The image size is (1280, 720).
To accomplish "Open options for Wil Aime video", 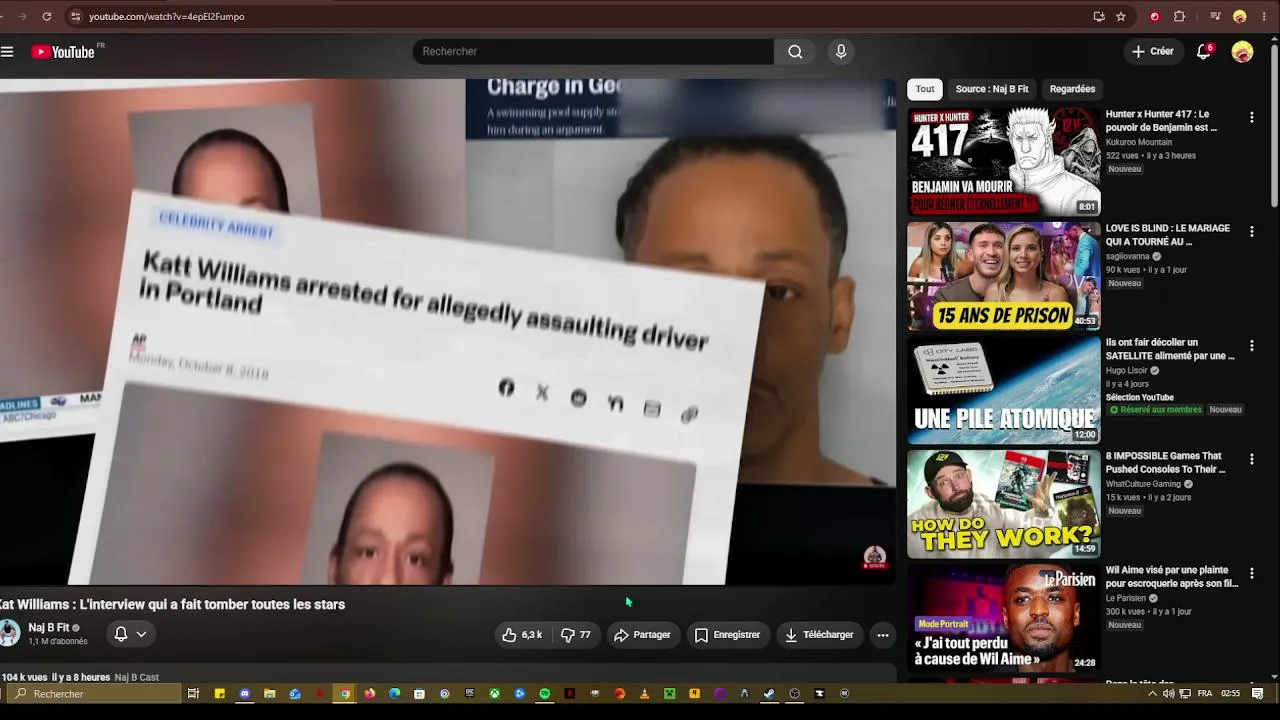I will tap(1251, 574).
